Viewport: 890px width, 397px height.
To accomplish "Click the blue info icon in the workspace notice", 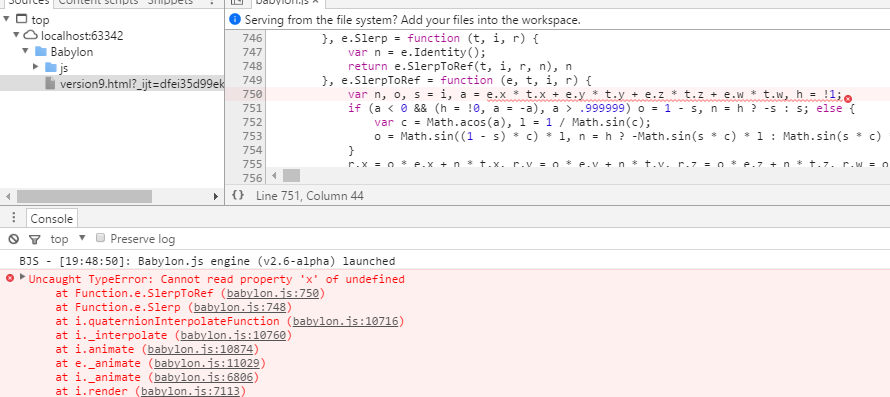I will point(235,20).
